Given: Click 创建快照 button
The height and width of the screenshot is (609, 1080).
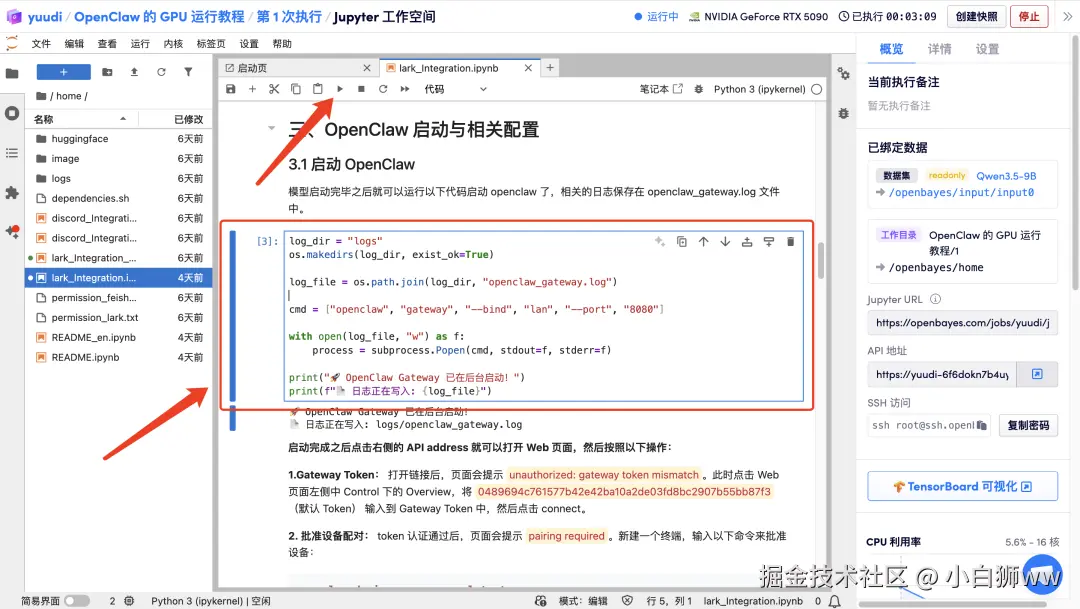Looking at the screenshot, I should pos(977,17).
